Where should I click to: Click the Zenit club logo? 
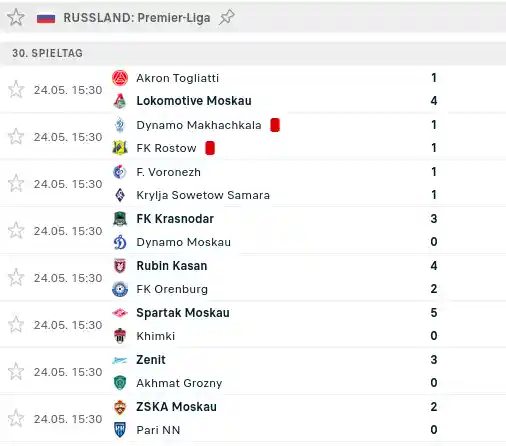[120, 360]
